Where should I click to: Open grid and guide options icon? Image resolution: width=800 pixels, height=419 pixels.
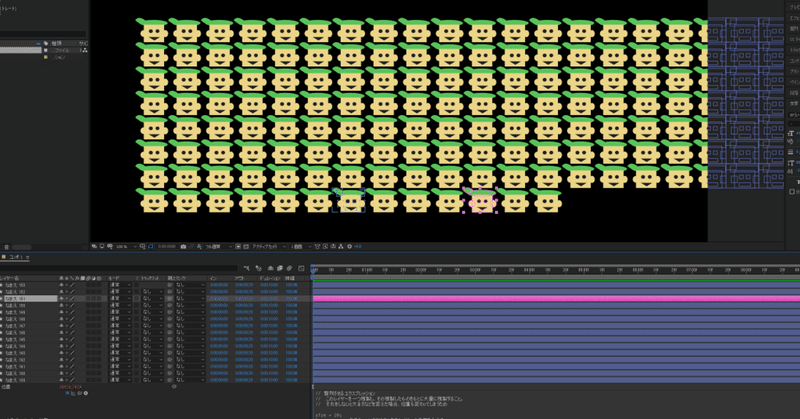pos(142,247)
